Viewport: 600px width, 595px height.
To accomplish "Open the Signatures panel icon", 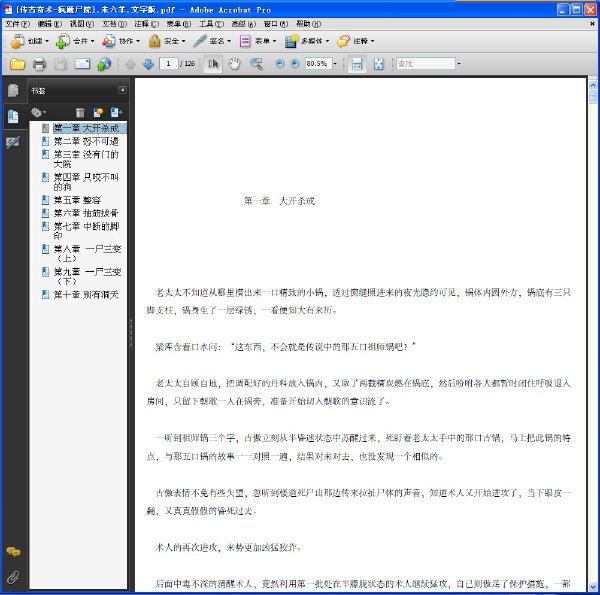I will point(13,142).
